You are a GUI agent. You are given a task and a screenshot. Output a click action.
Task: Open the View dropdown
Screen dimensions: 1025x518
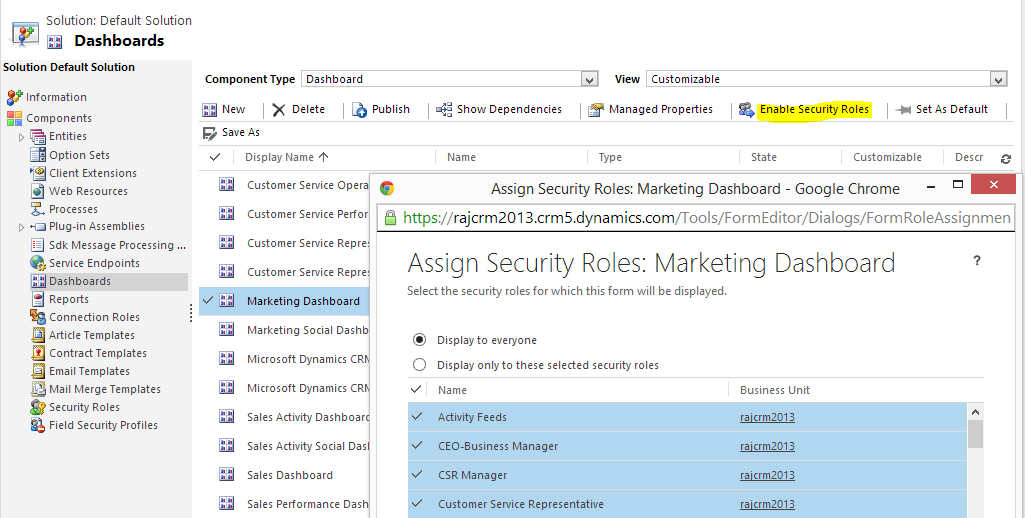[x=997, y=79]
